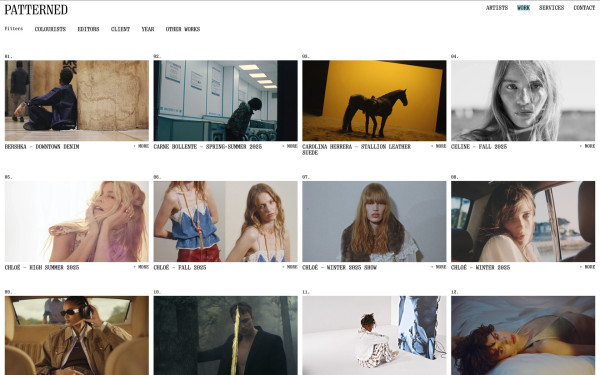Select the Work nav item
Screen dimensions: 600x375
point(523,8)
